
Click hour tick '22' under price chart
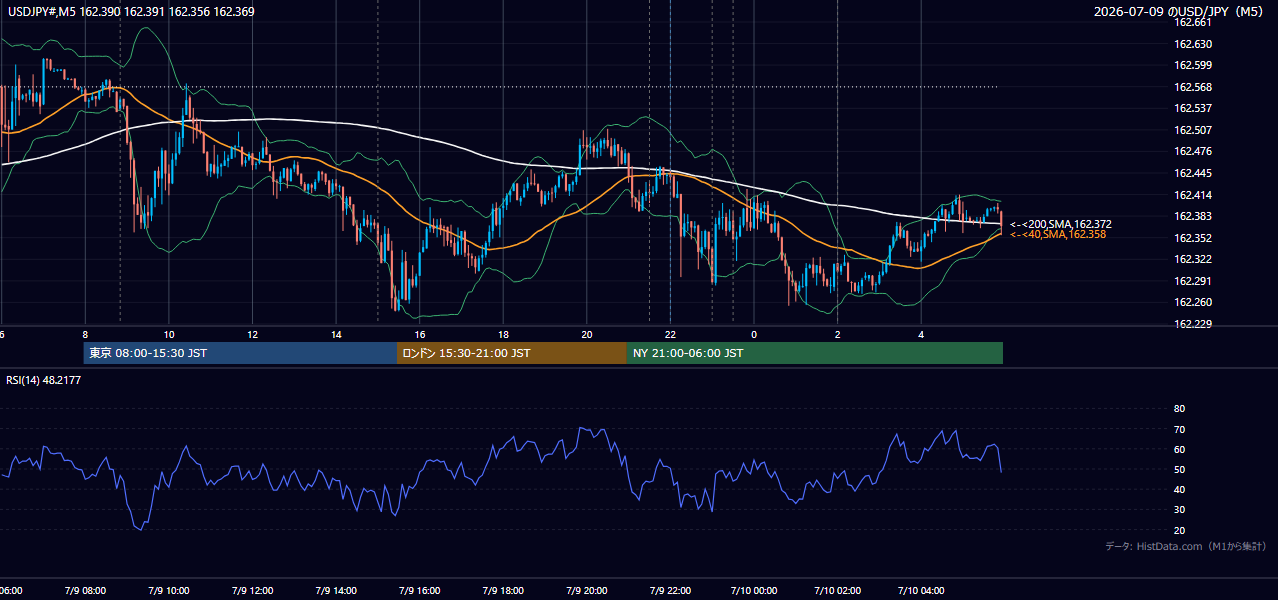pos(670,335)
